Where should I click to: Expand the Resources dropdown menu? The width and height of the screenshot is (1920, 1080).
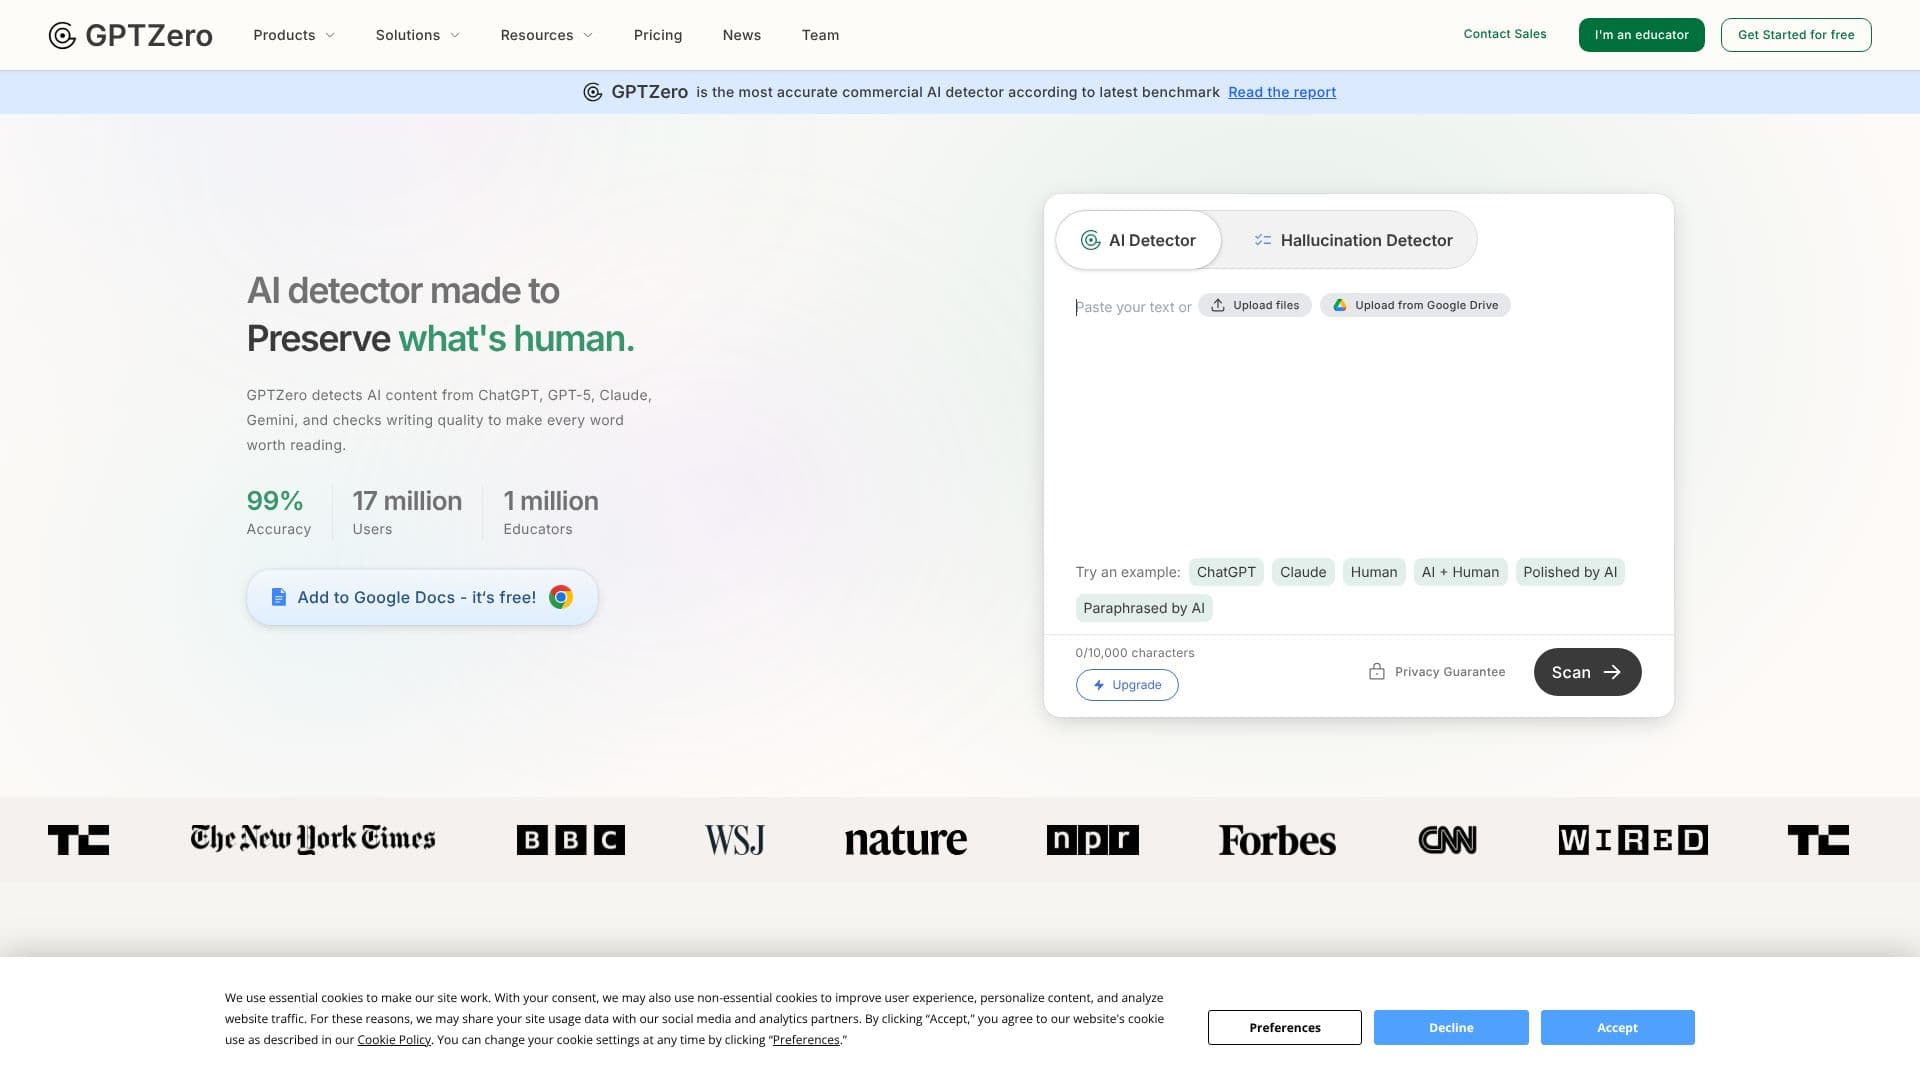pos(547,35)
